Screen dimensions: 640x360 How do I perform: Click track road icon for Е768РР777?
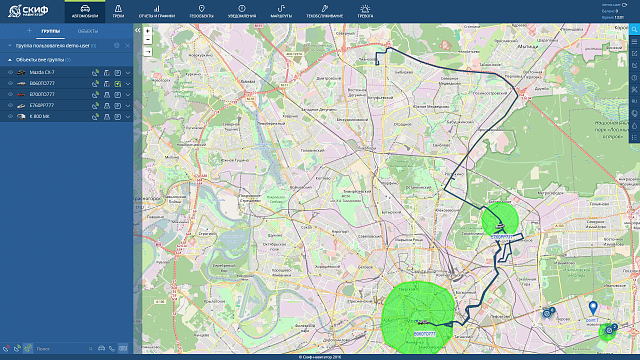coord(107,105)
